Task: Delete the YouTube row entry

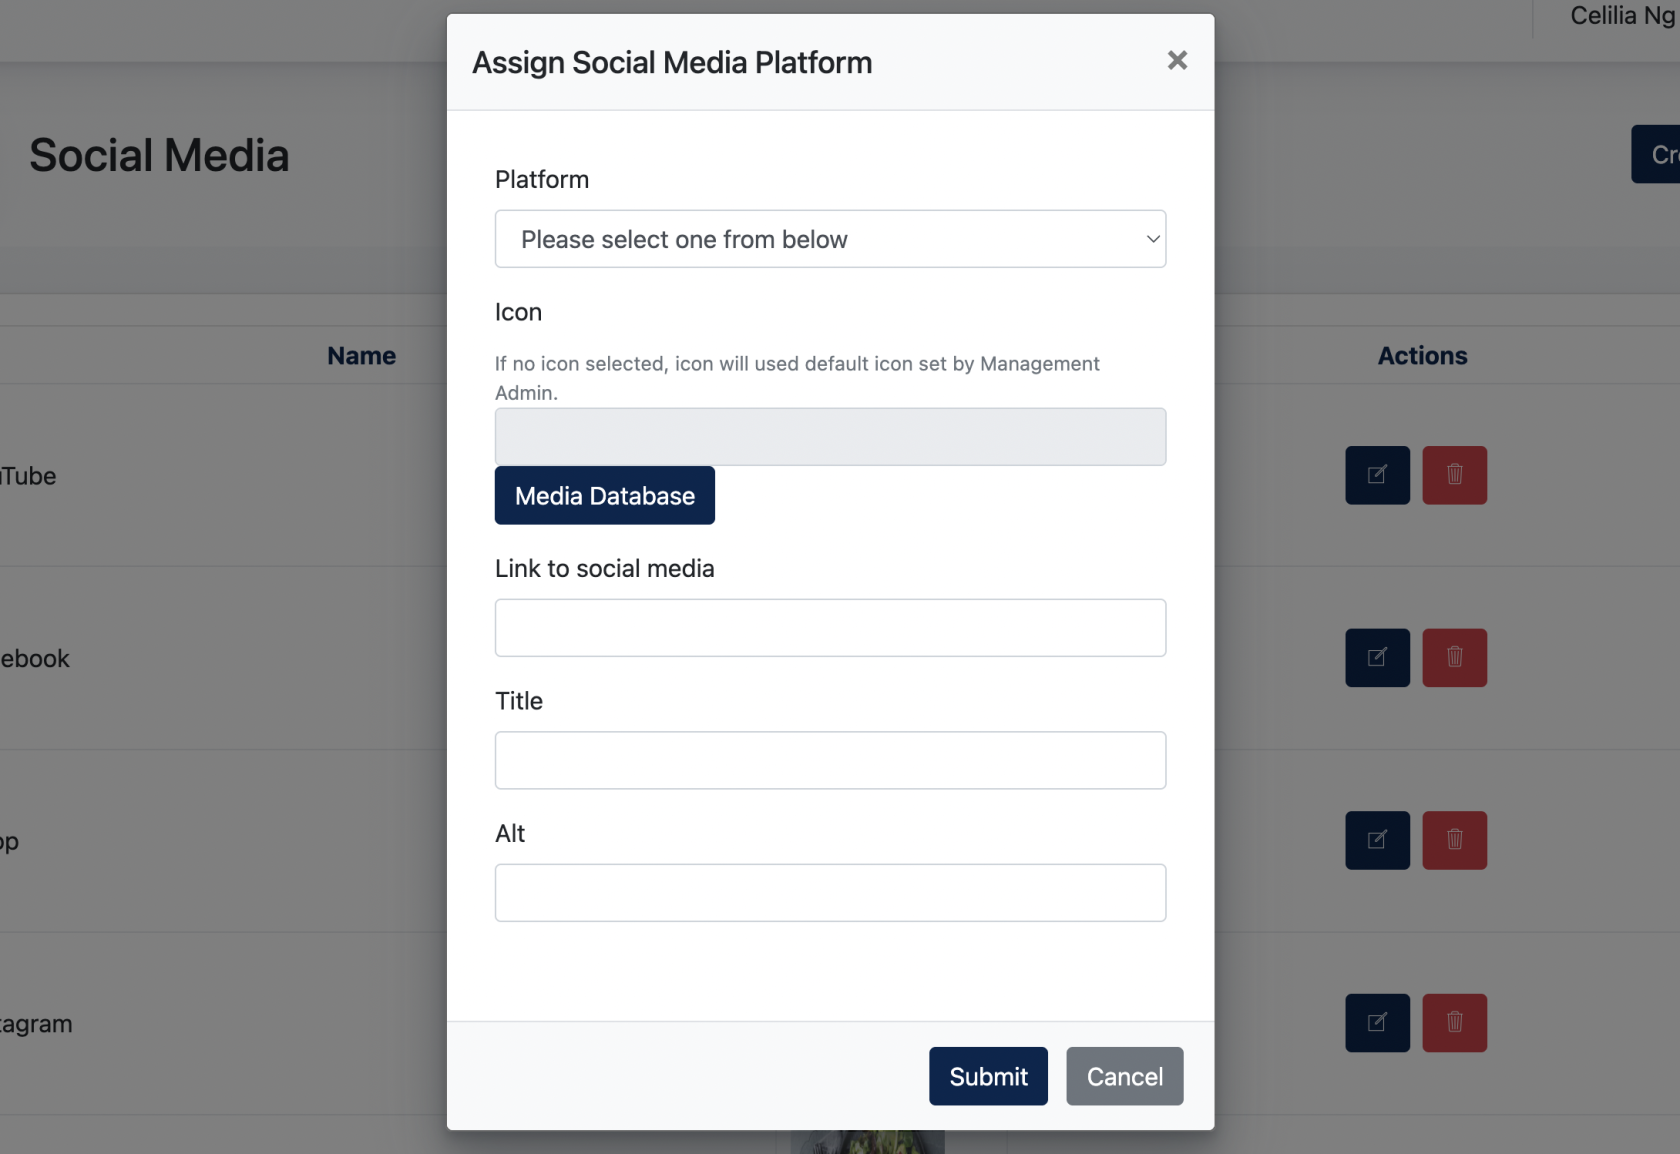Action: (1454, 475)
